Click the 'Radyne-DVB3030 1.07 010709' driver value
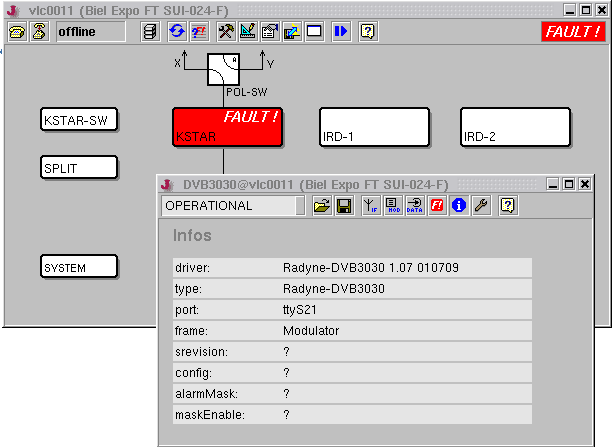Screen dimensions: 612x447 [x=371, y=268]
